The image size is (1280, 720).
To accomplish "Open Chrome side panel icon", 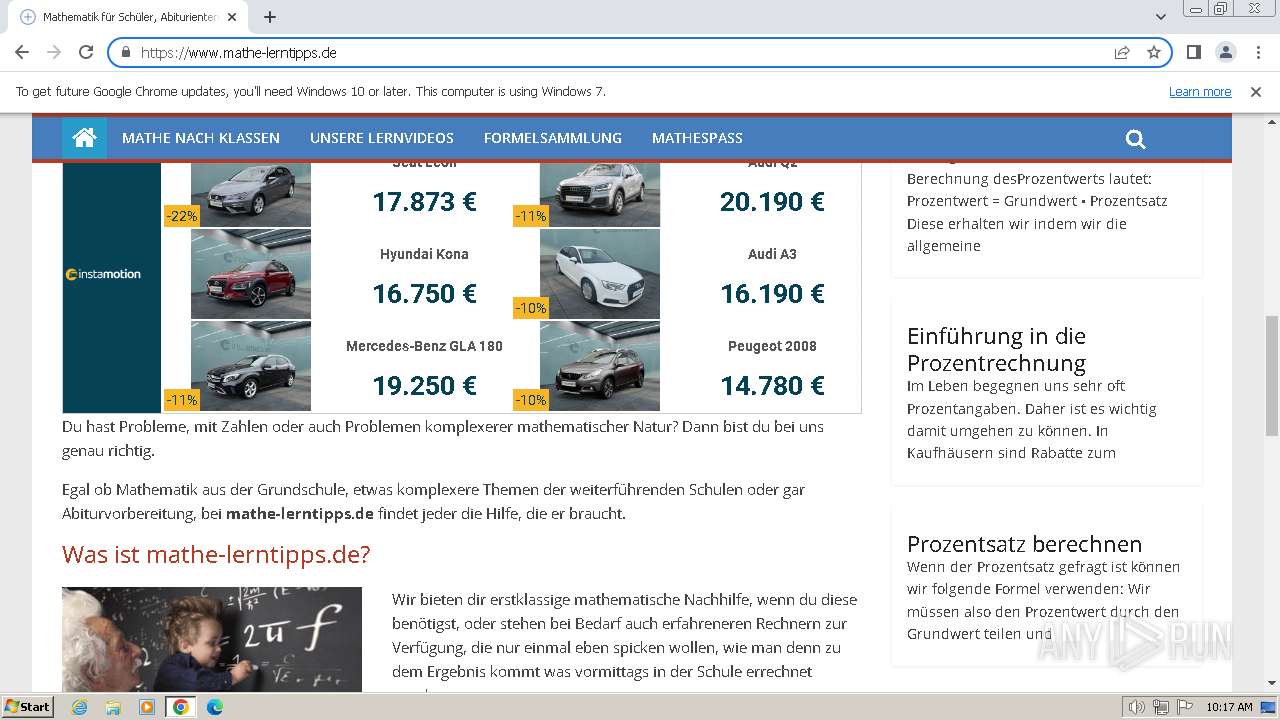I will click(x=1193, y=52).
